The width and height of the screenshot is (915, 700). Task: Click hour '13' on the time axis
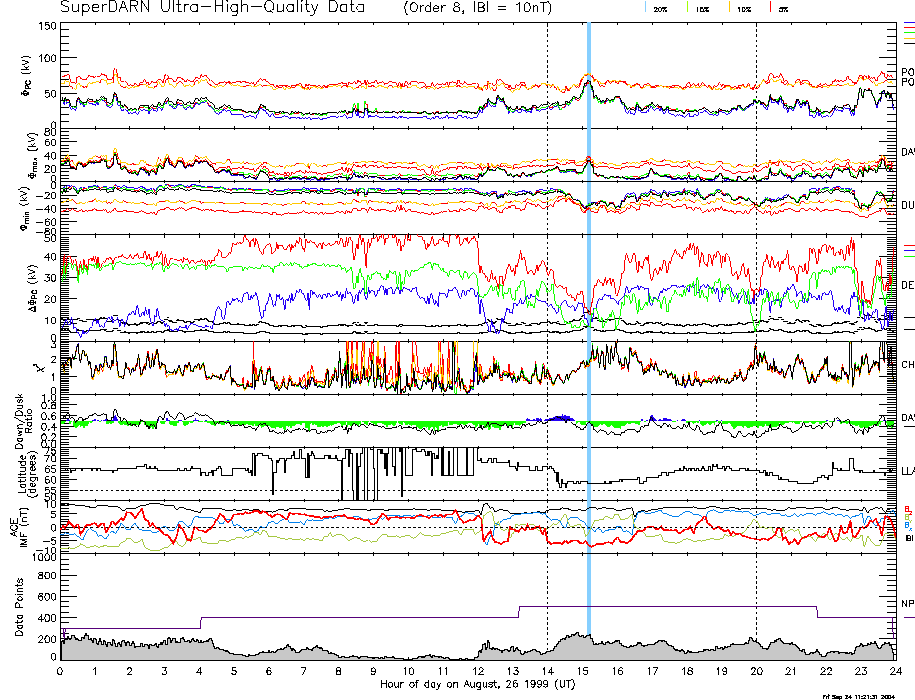tap(513, 671)
